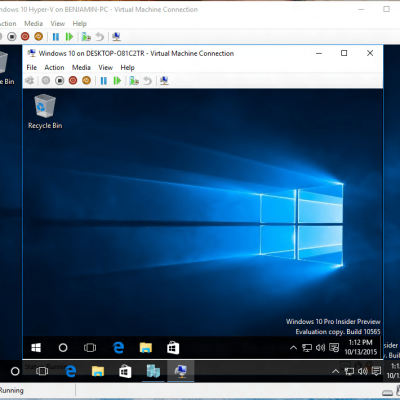Open File menu in DESKTOP-O81C2TR window
The height and width of the screenshot is (400, 400).
pyautogui.click(x=32, y=67)
